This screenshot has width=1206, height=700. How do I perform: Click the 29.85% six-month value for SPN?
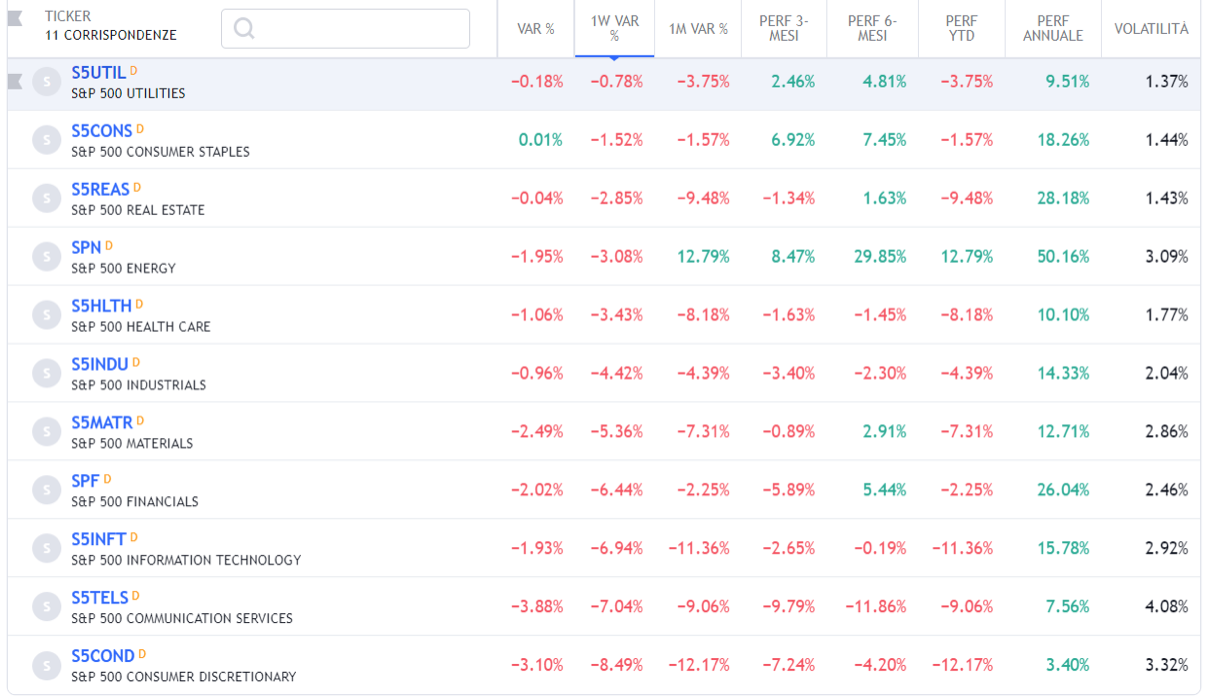[x=880, y=257]
